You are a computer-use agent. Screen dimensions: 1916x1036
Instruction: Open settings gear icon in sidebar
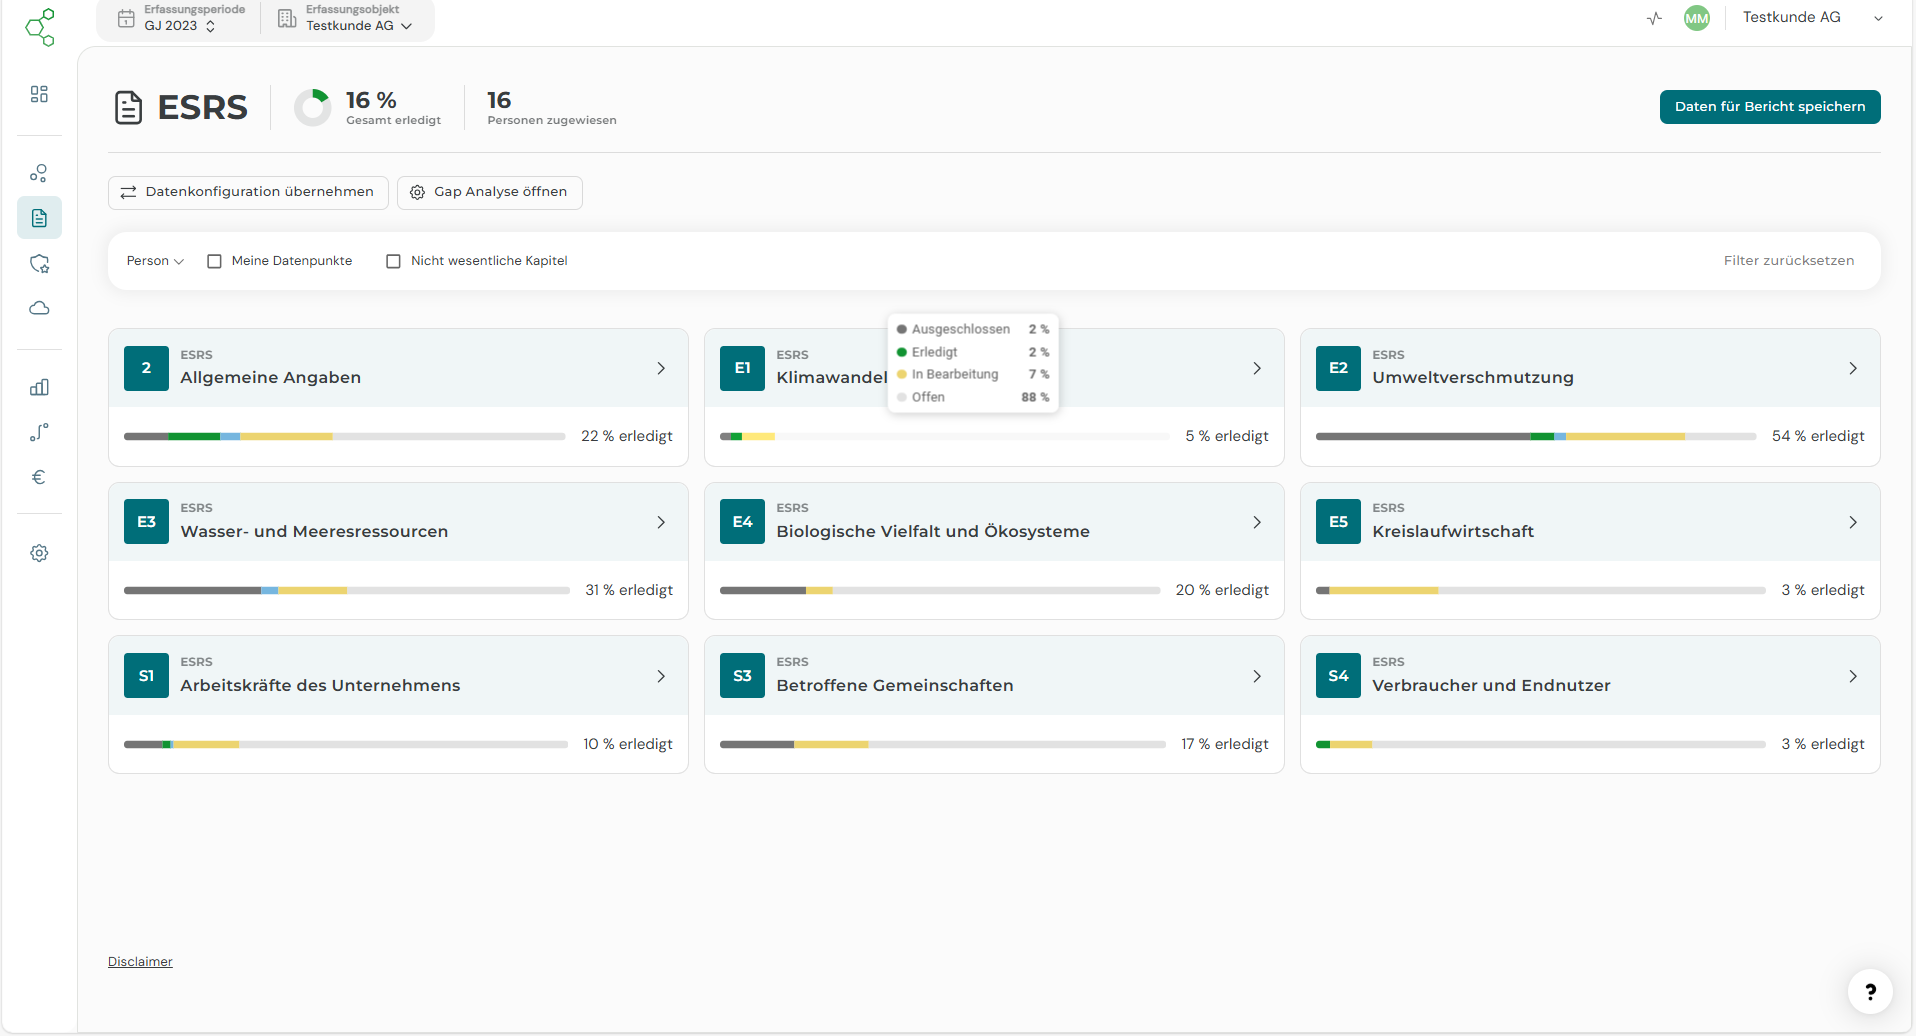pos(39,553)
